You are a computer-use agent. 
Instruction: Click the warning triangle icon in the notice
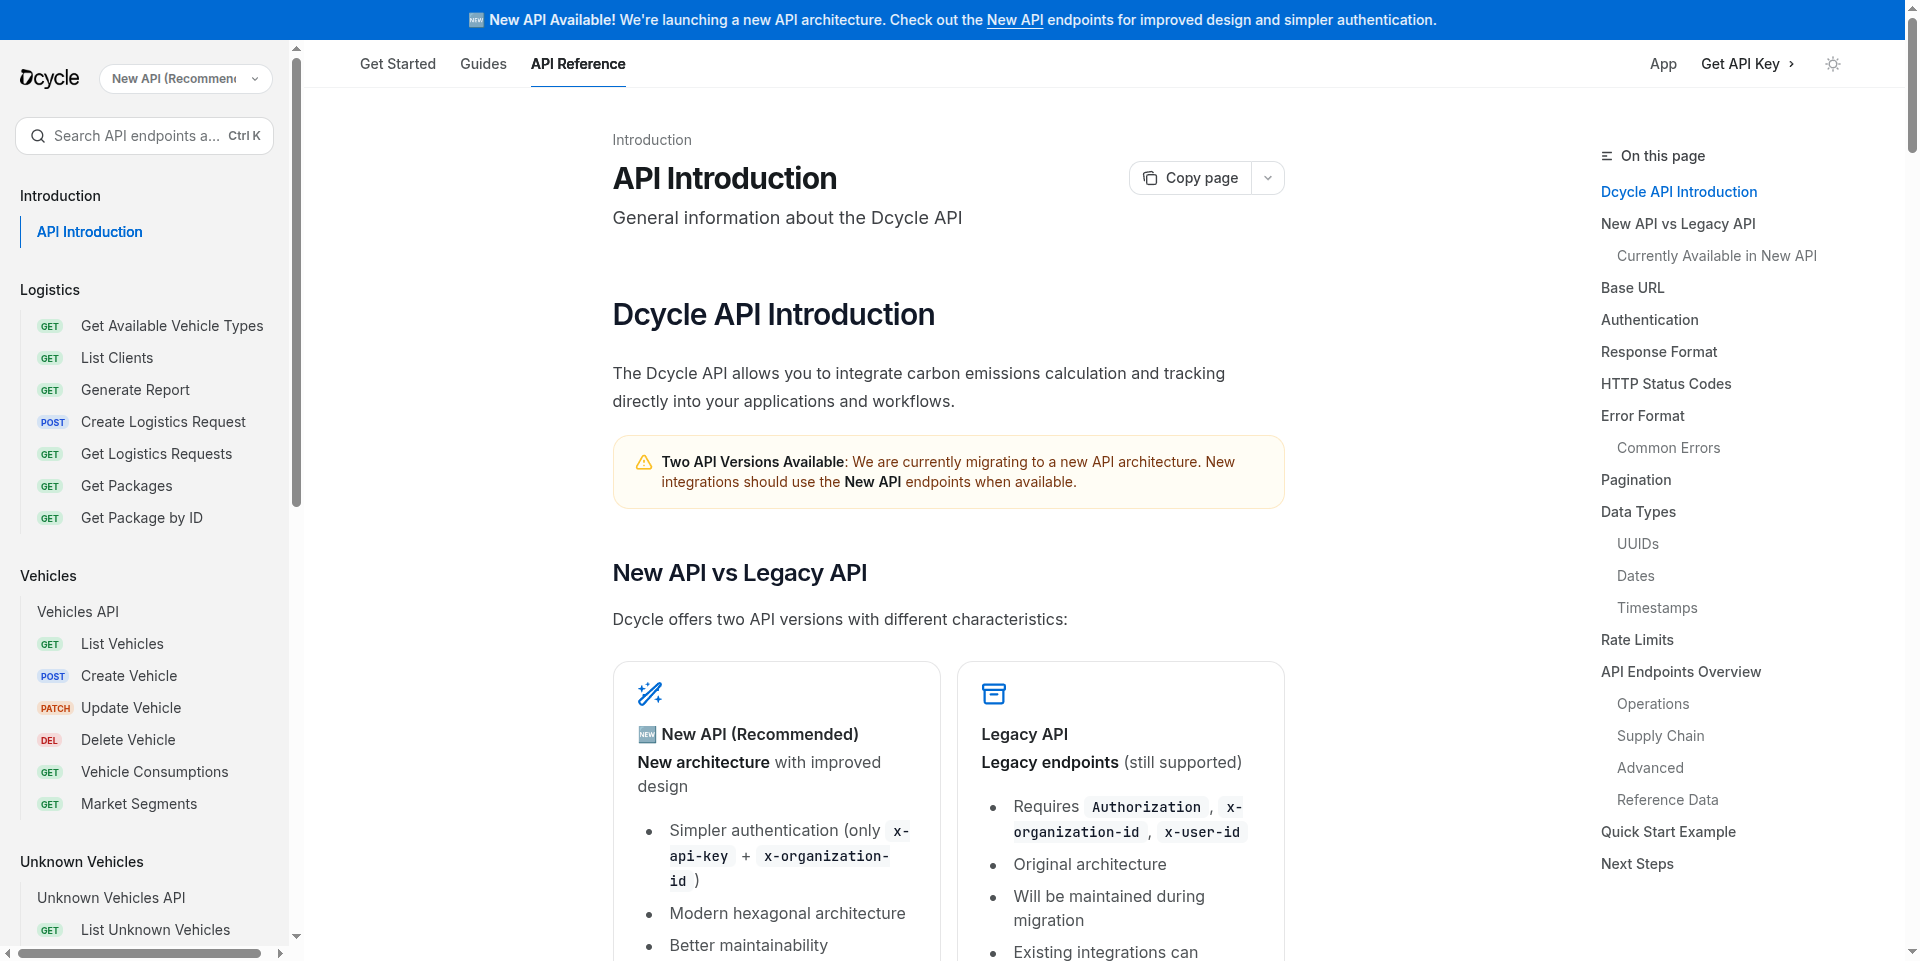(644, 462)
